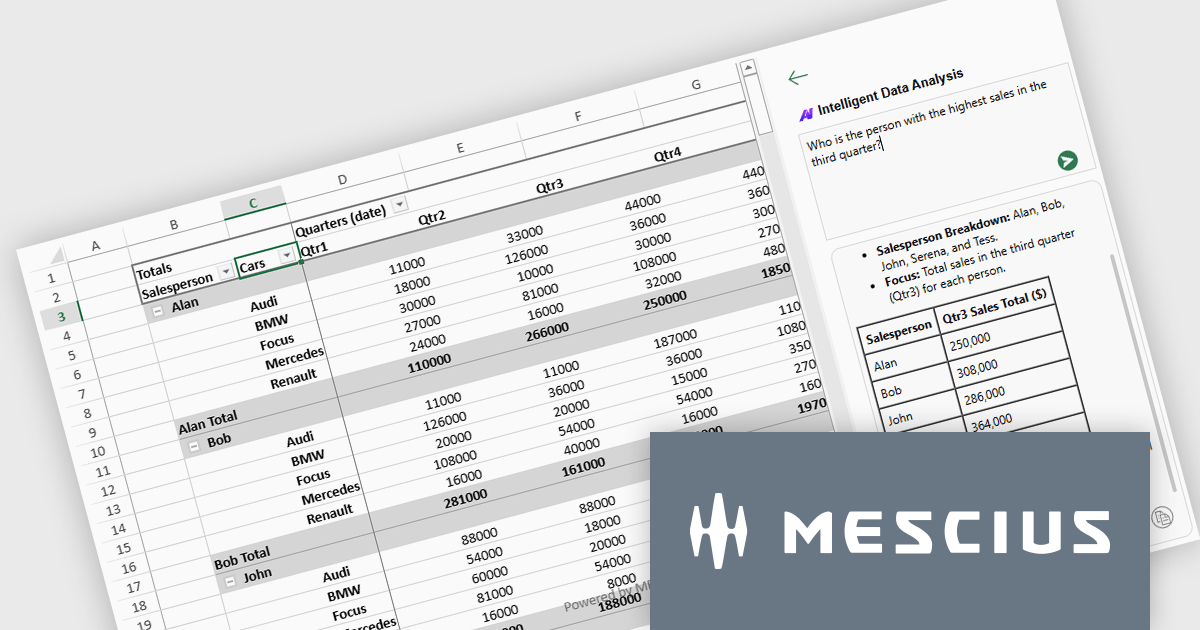Click 'Alan' in the analysis result table
This screenshot has width=1200, height=630.
[886, 364]
